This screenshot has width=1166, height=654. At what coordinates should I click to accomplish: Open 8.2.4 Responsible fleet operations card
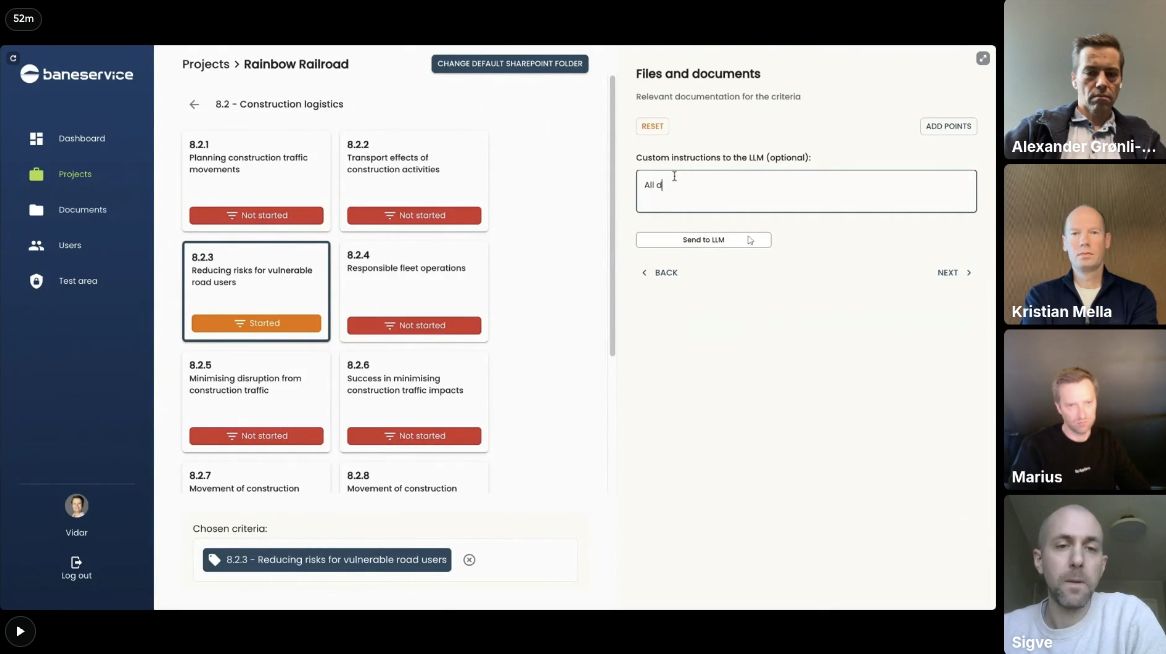tap(414, 292)
